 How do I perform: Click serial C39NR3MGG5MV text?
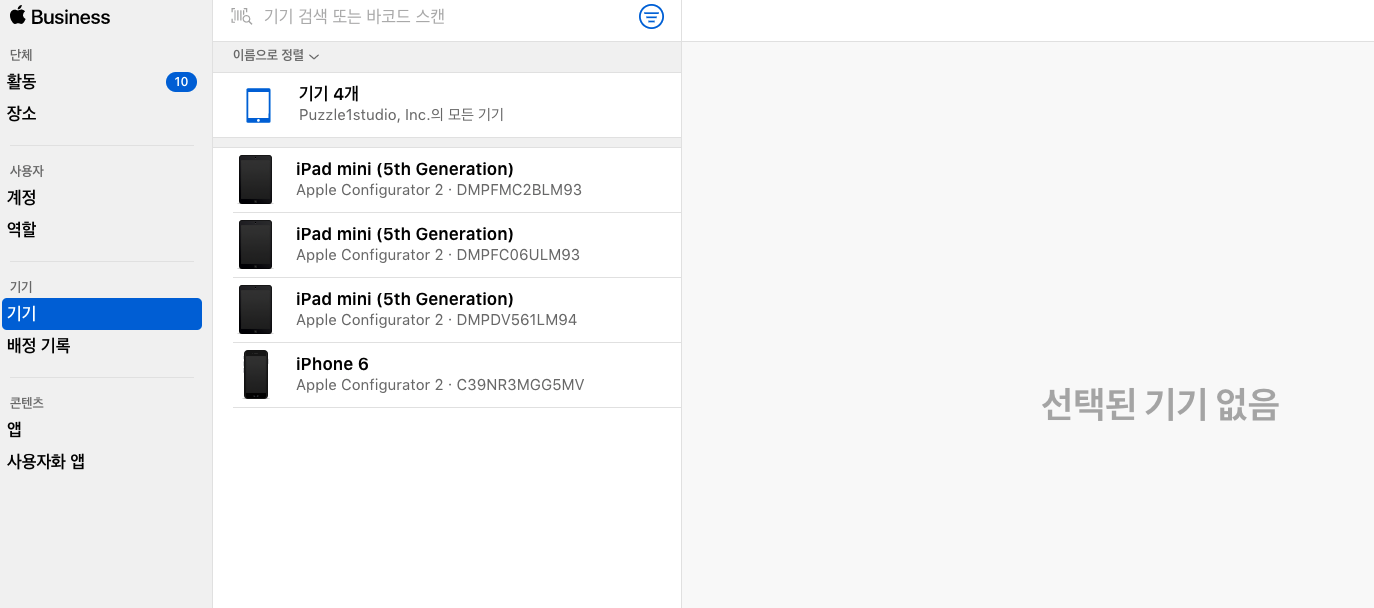[520, 385]
